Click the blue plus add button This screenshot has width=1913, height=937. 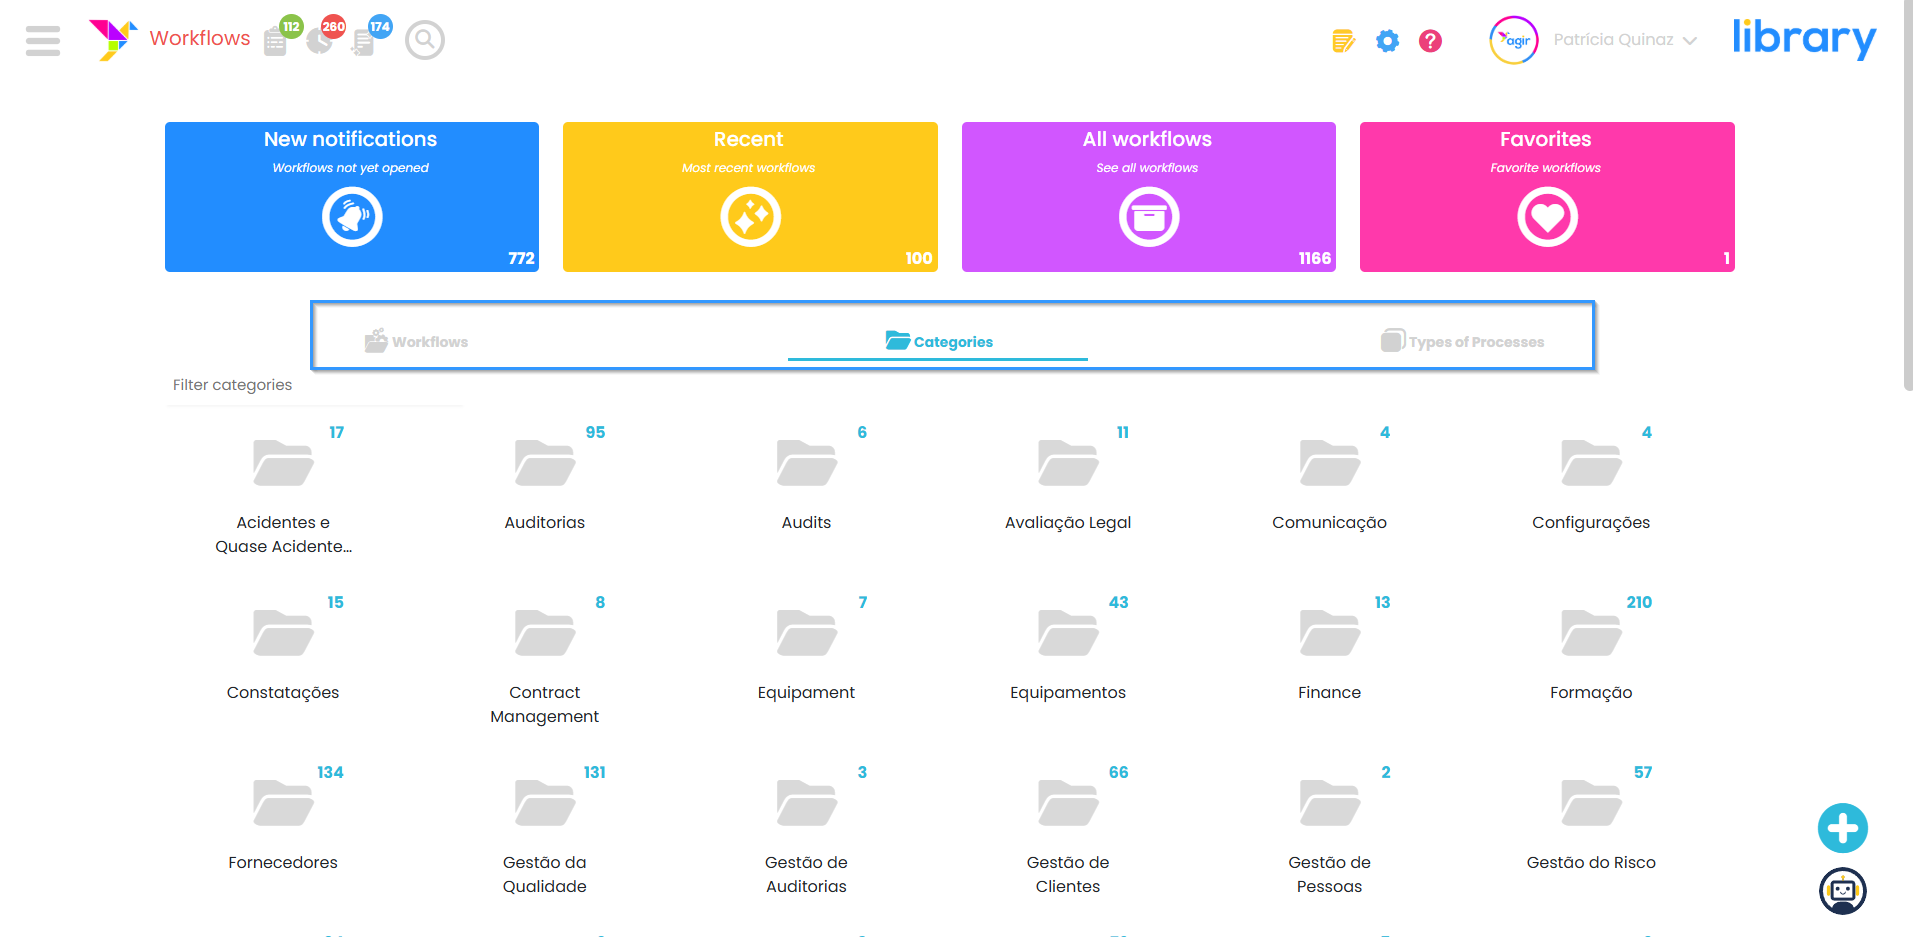tap(1843, 828)
